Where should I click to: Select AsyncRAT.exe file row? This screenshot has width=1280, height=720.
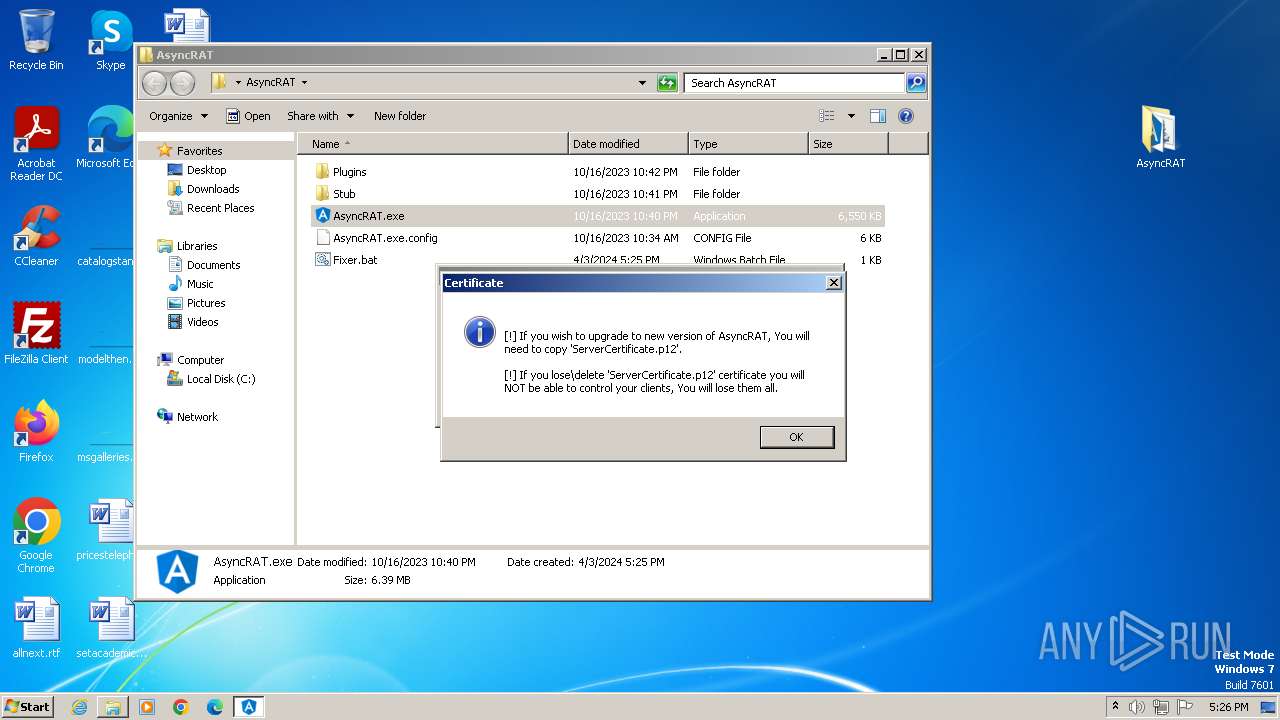(598, 216)
